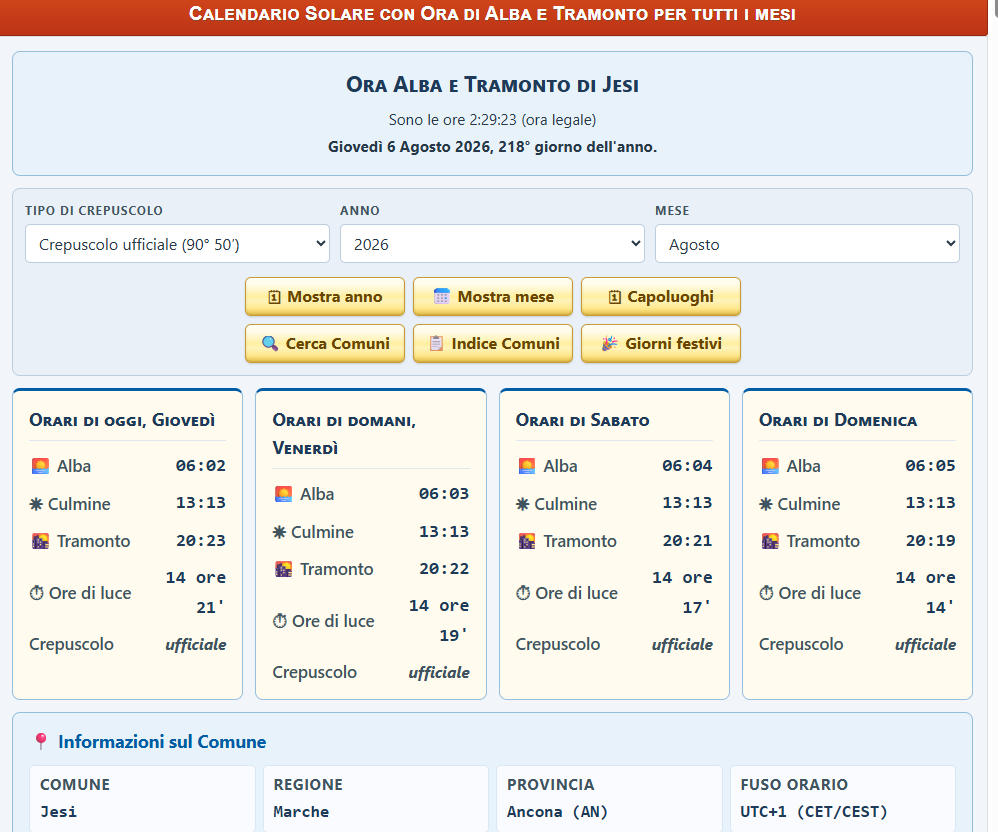Click the sunset icon in Venerdì card

[283, 569]
